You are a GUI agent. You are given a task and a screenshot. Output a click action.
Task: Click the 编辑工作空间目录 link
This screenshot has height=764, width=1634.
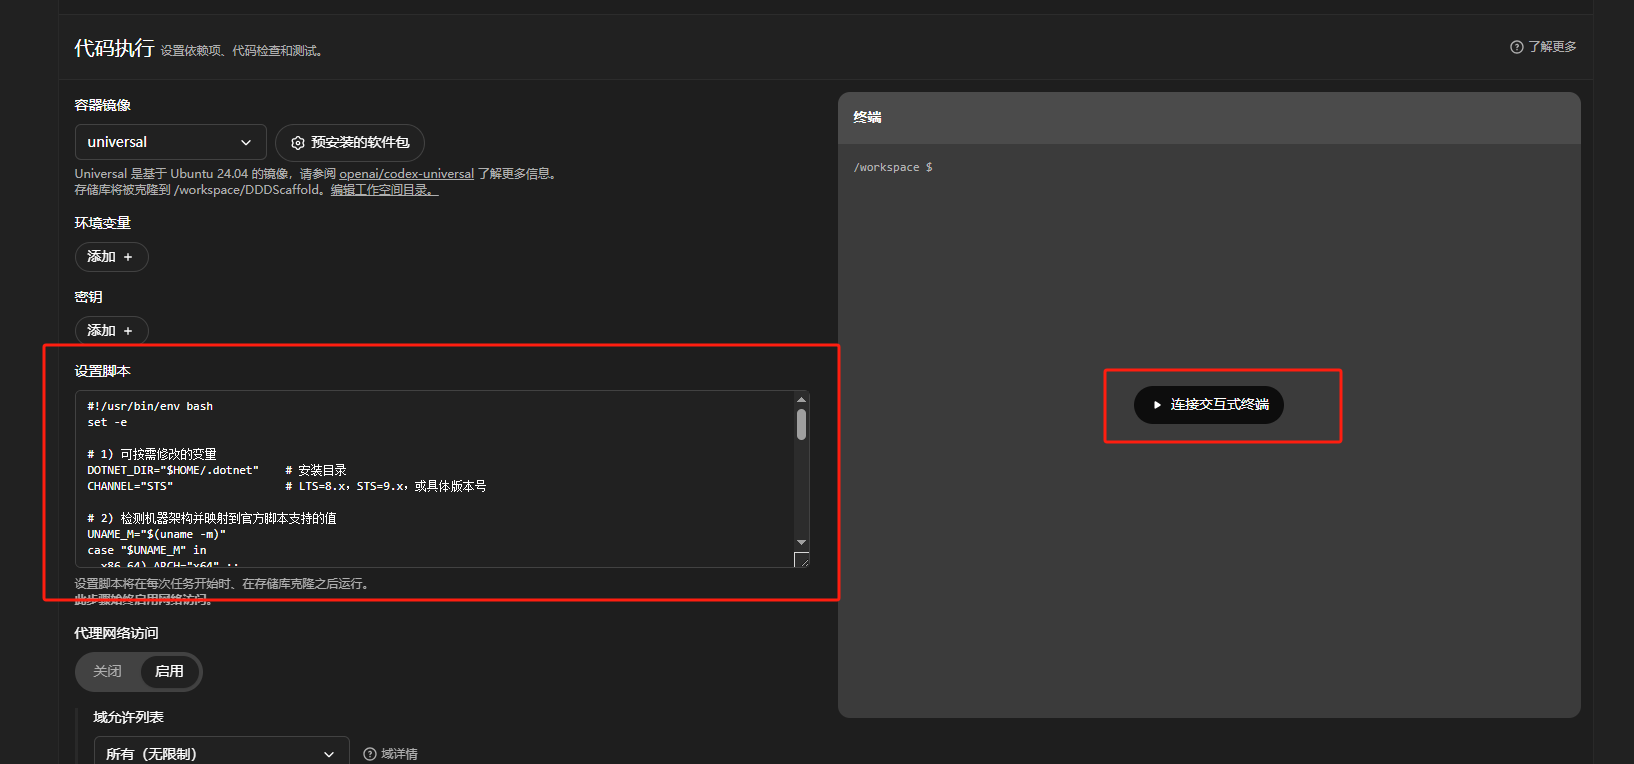click(x=384, y=190)
